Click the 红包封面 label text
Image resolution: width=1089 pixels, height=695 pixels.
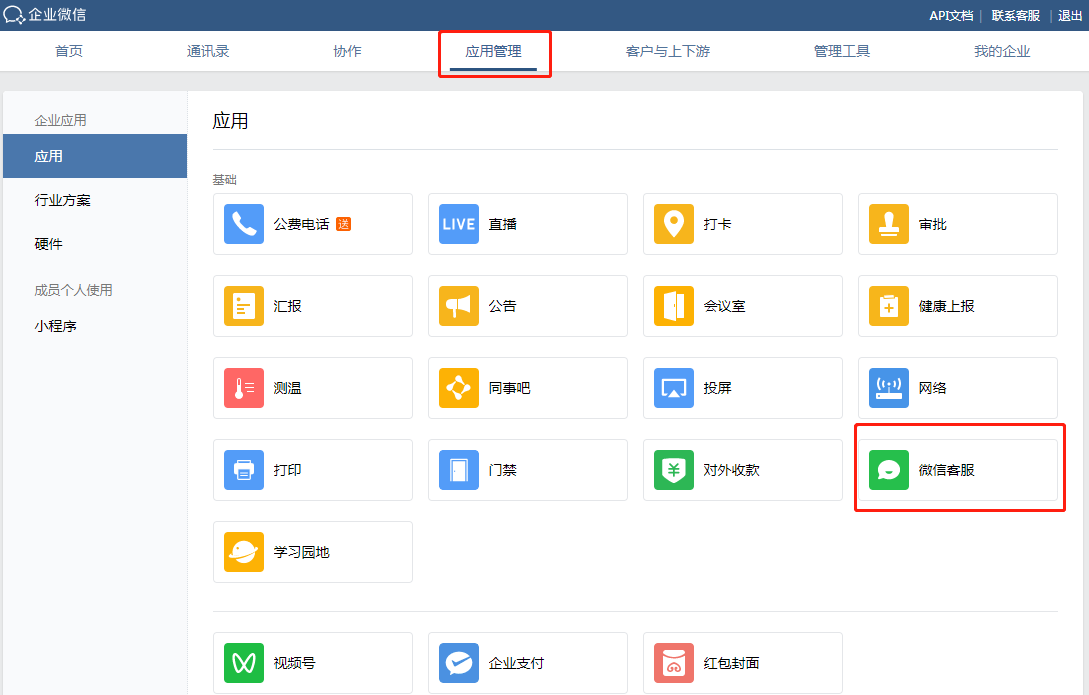731,663
